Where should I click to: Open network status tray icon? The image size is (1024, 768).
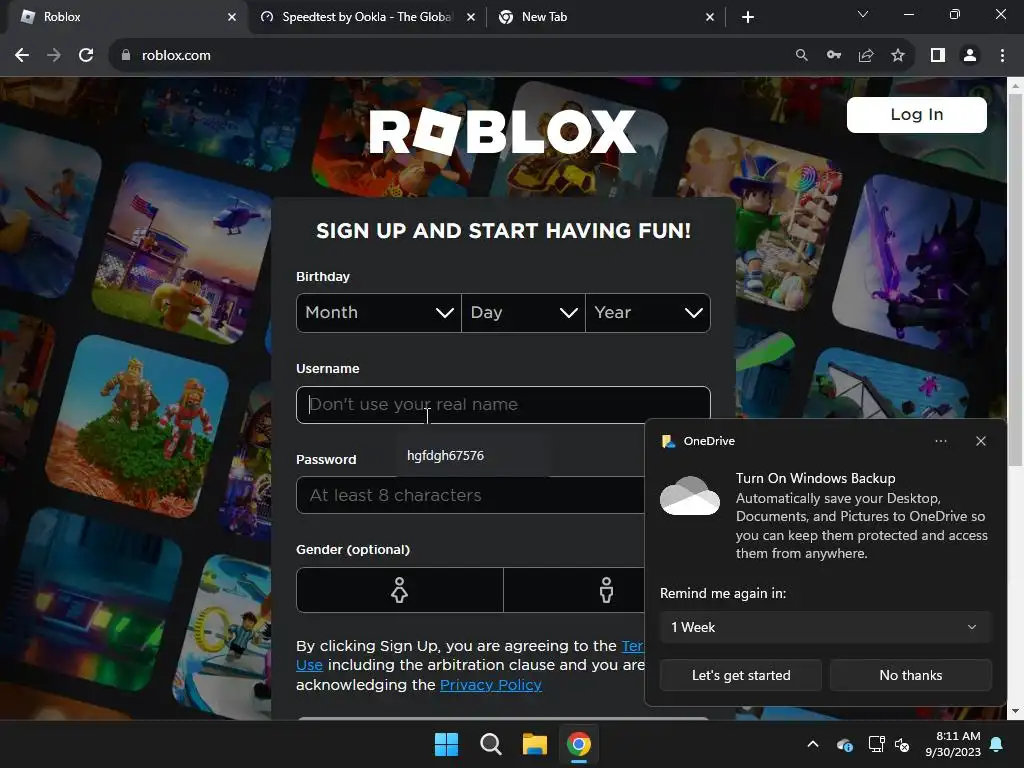click(876, 744)
